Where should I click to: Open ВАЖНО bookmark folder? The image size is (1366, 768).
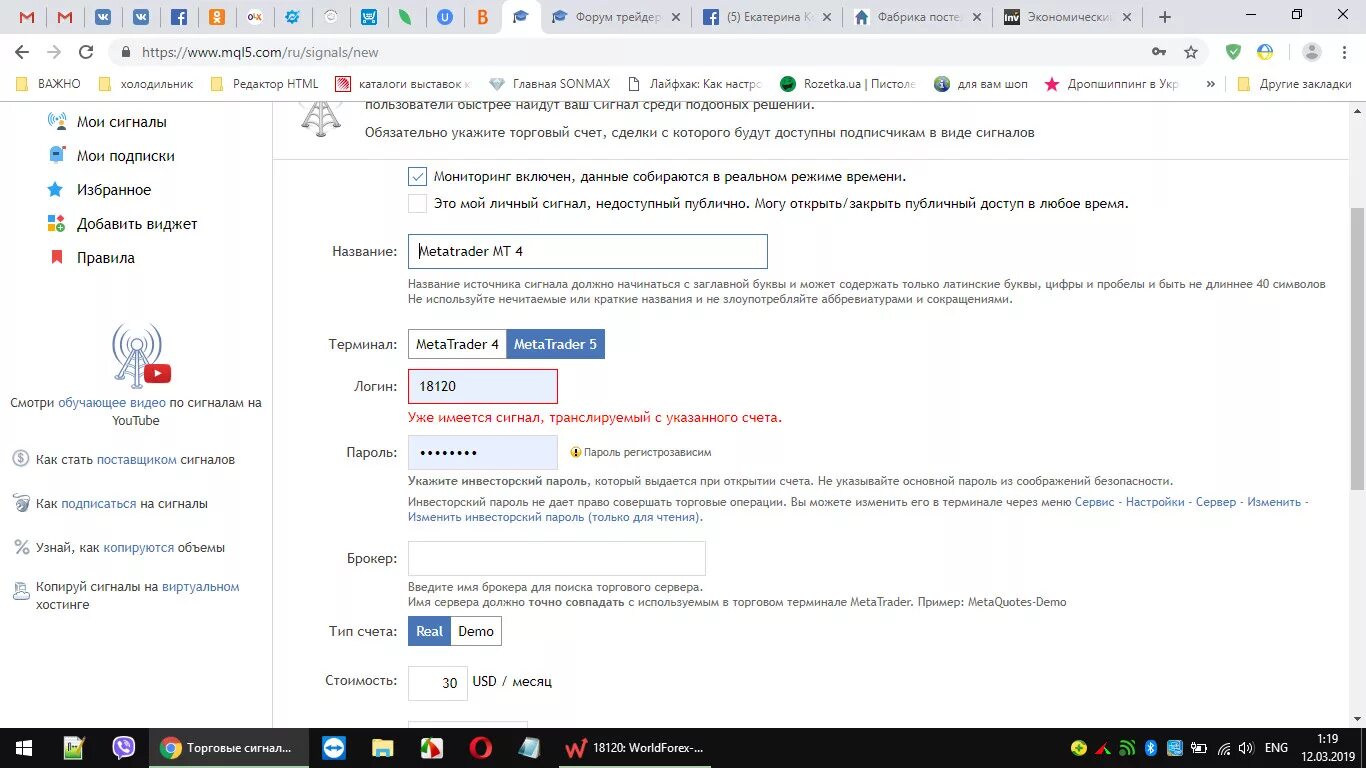click(x=48, y=84)
